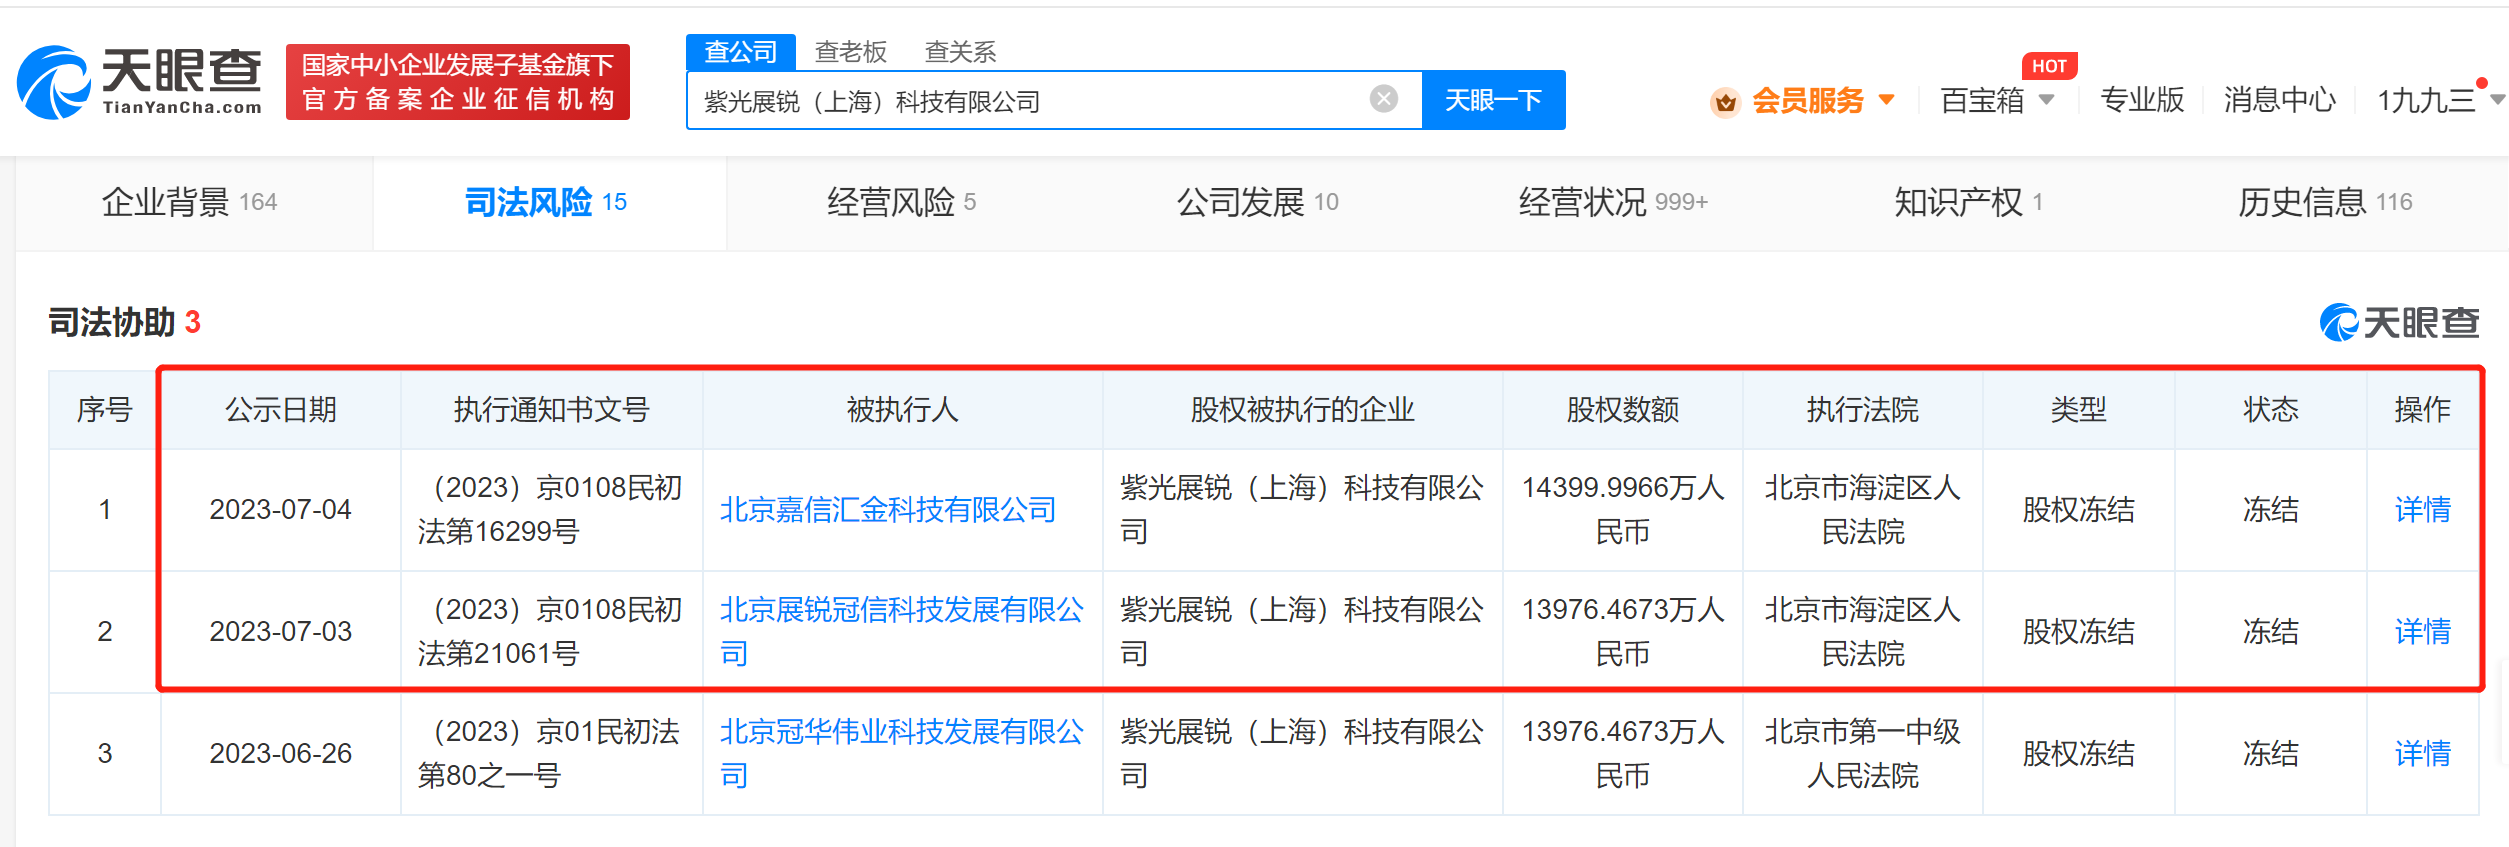
Task: Click the 操作 column header
Action: coord(2423,410)
